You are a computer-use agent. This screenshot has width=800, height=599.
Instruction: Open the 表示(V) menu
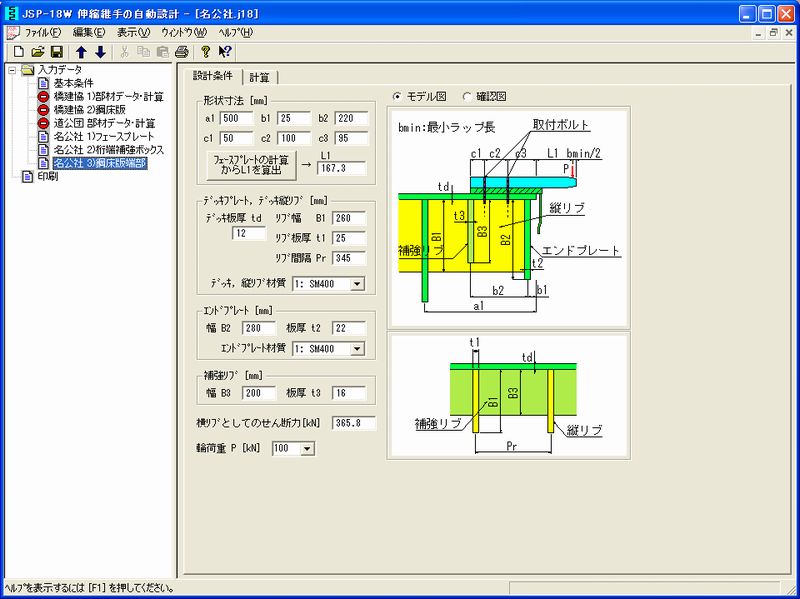pyautogui.click(x=133, y=32)
